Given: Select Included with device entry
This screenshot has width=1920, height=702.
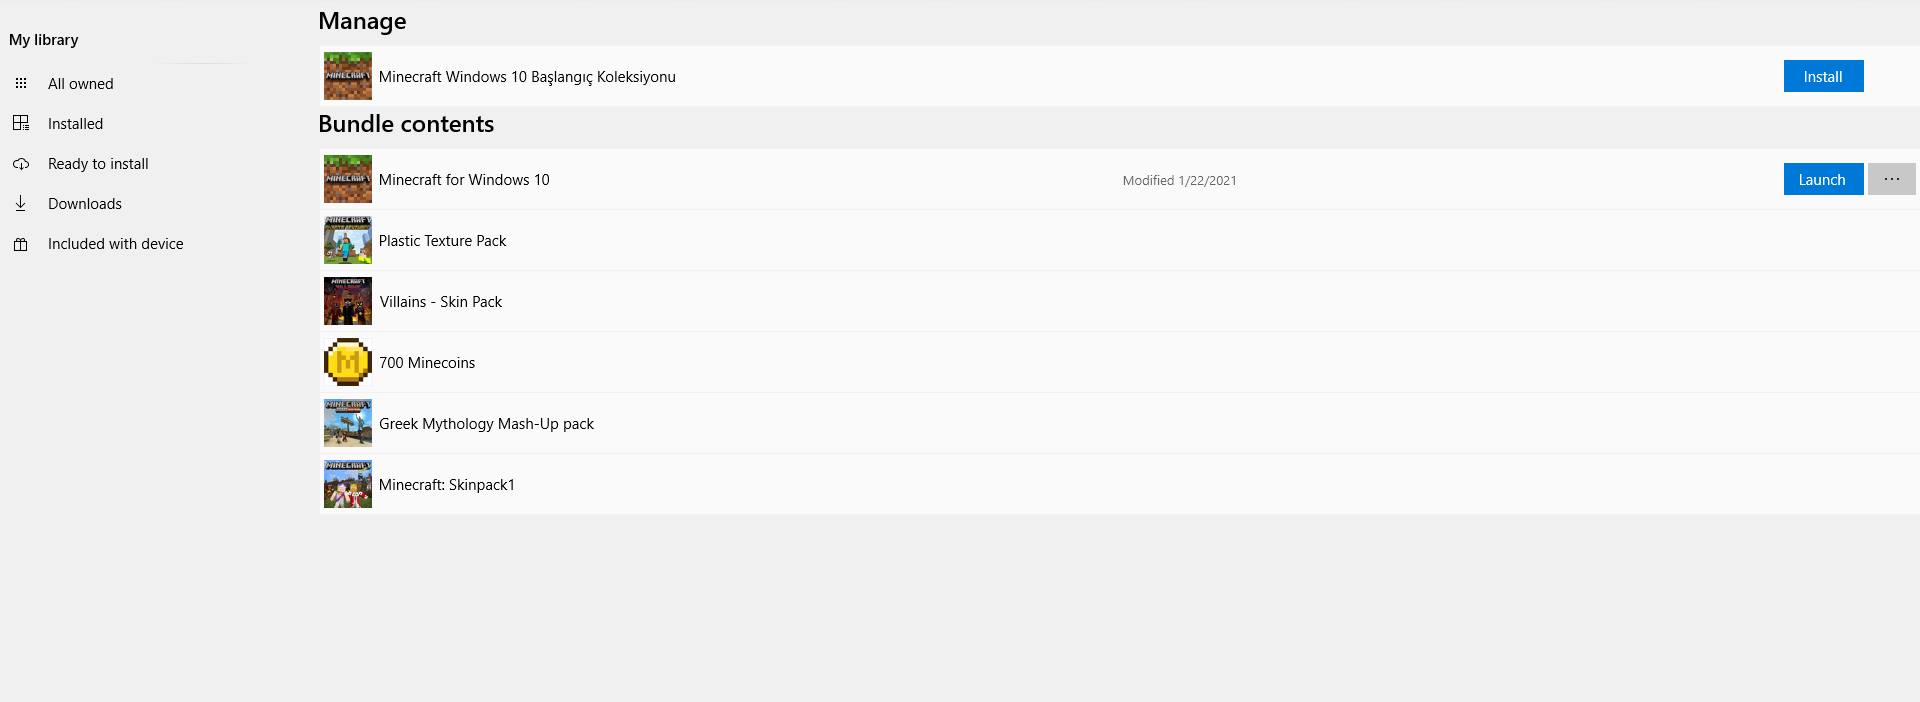Looking at the screenshot, I should pos(116,244).
